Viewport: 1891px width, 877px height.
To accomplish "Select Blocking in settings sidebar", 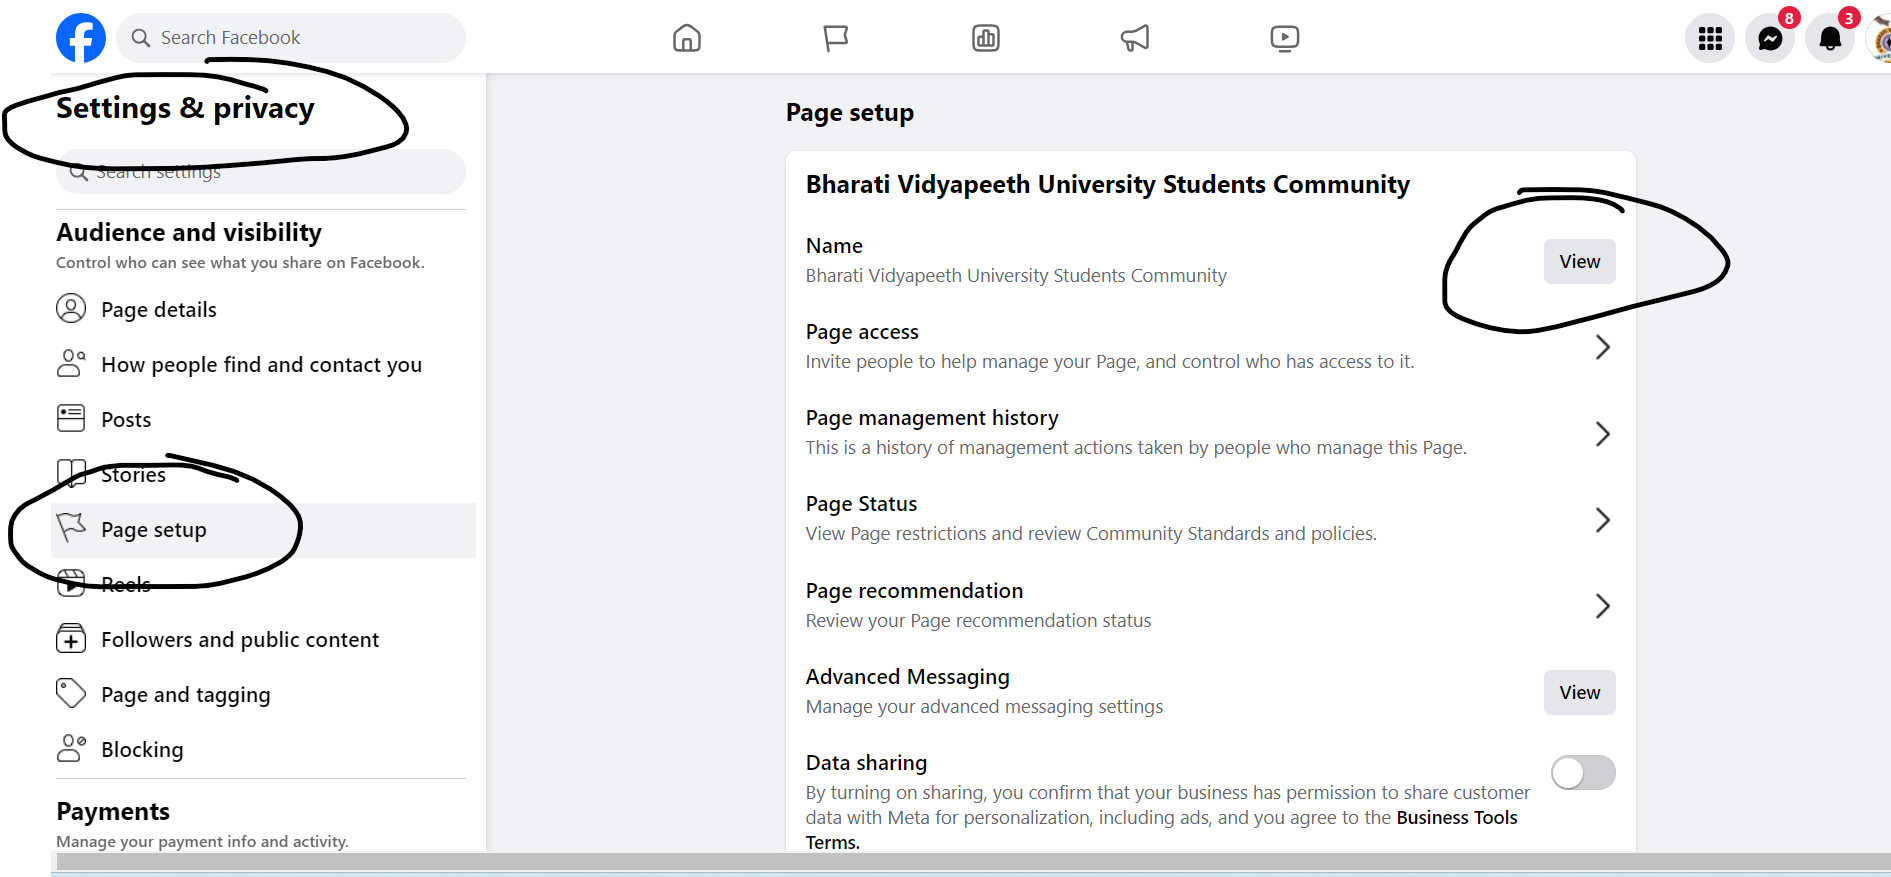I will point(142,750).
